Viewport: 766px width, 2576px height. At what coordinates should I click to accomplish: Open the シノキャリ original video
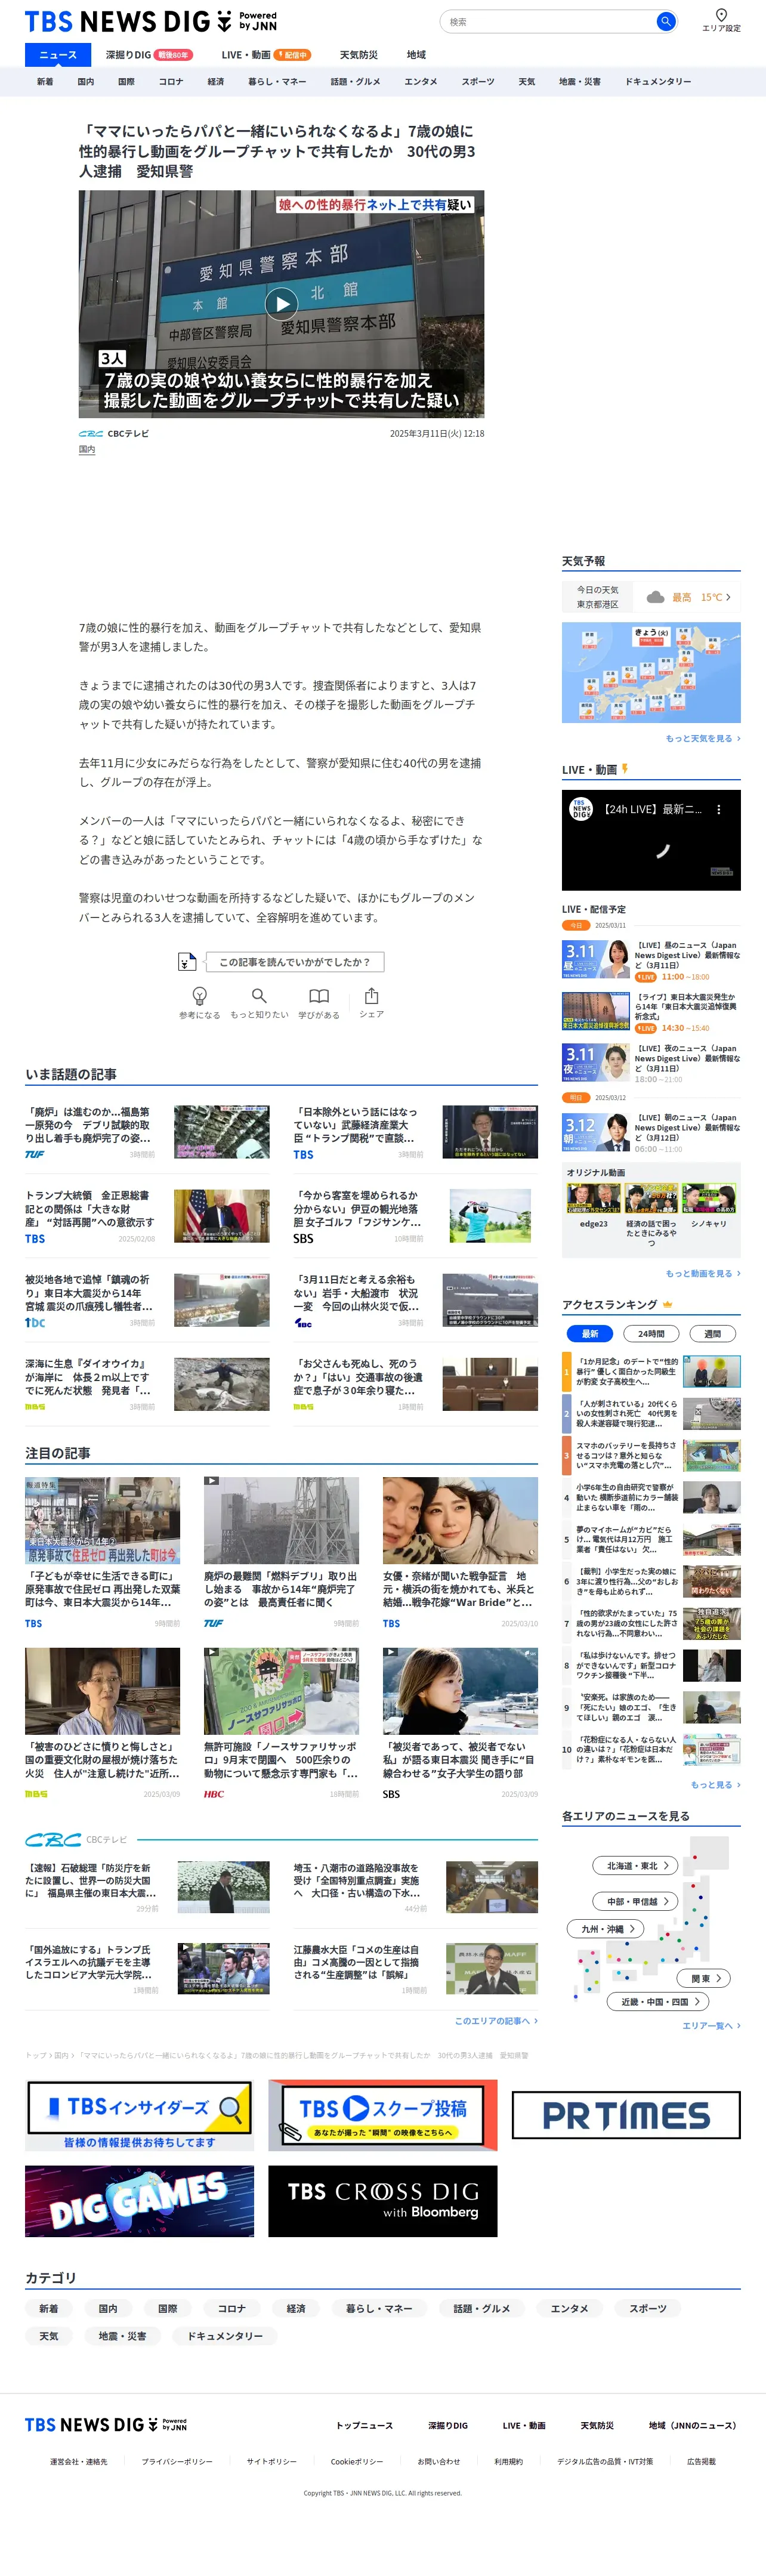pos(709,1199)
